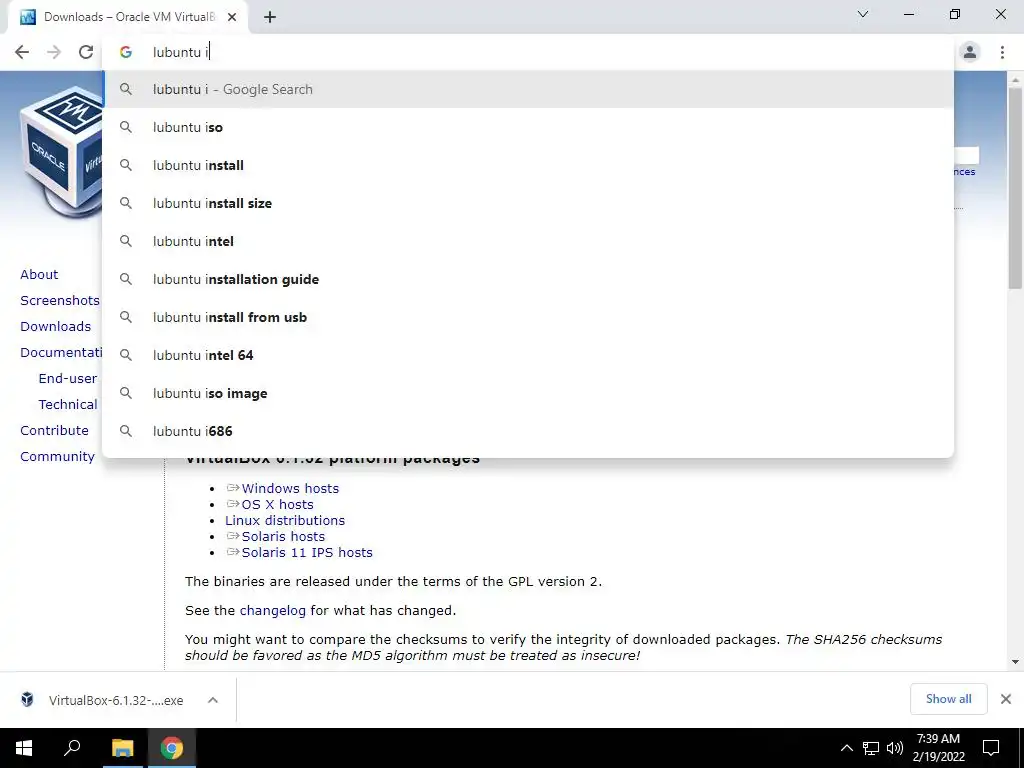This screenshot has width=1024, height=768.
Task: Select 'lubuntu i - Google Search' suggestion
Action: 528,89
